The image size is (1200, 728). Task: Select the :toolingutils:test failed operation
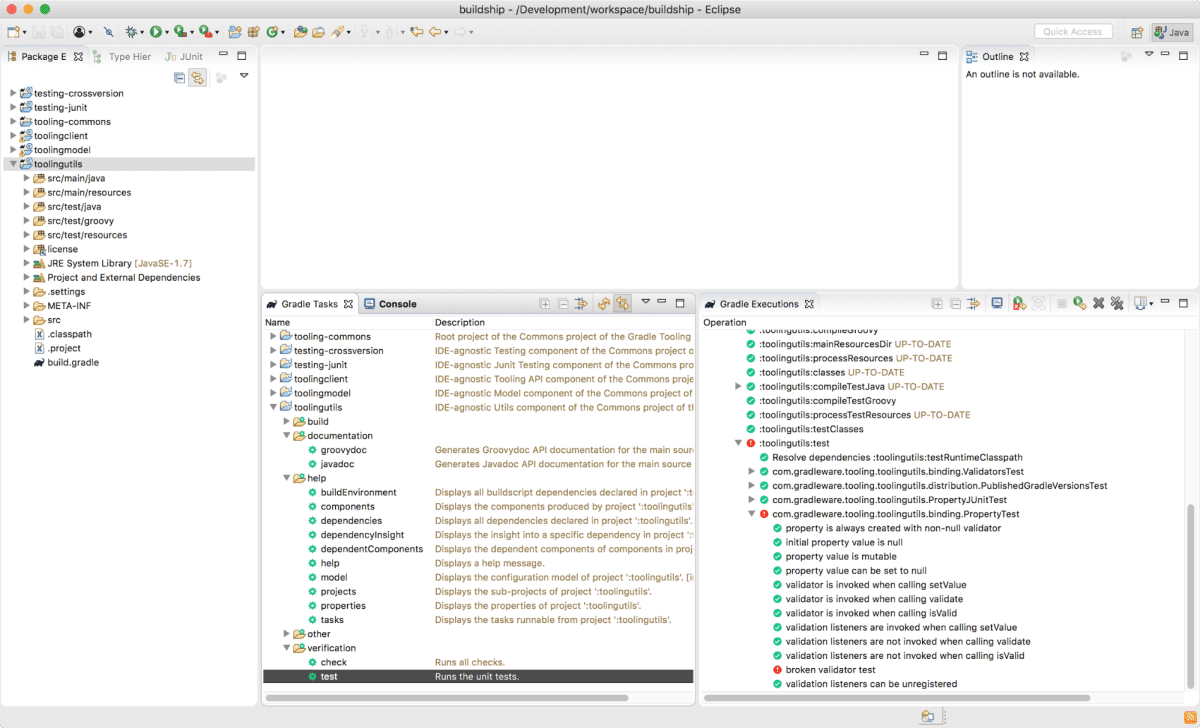pos(794,443)
